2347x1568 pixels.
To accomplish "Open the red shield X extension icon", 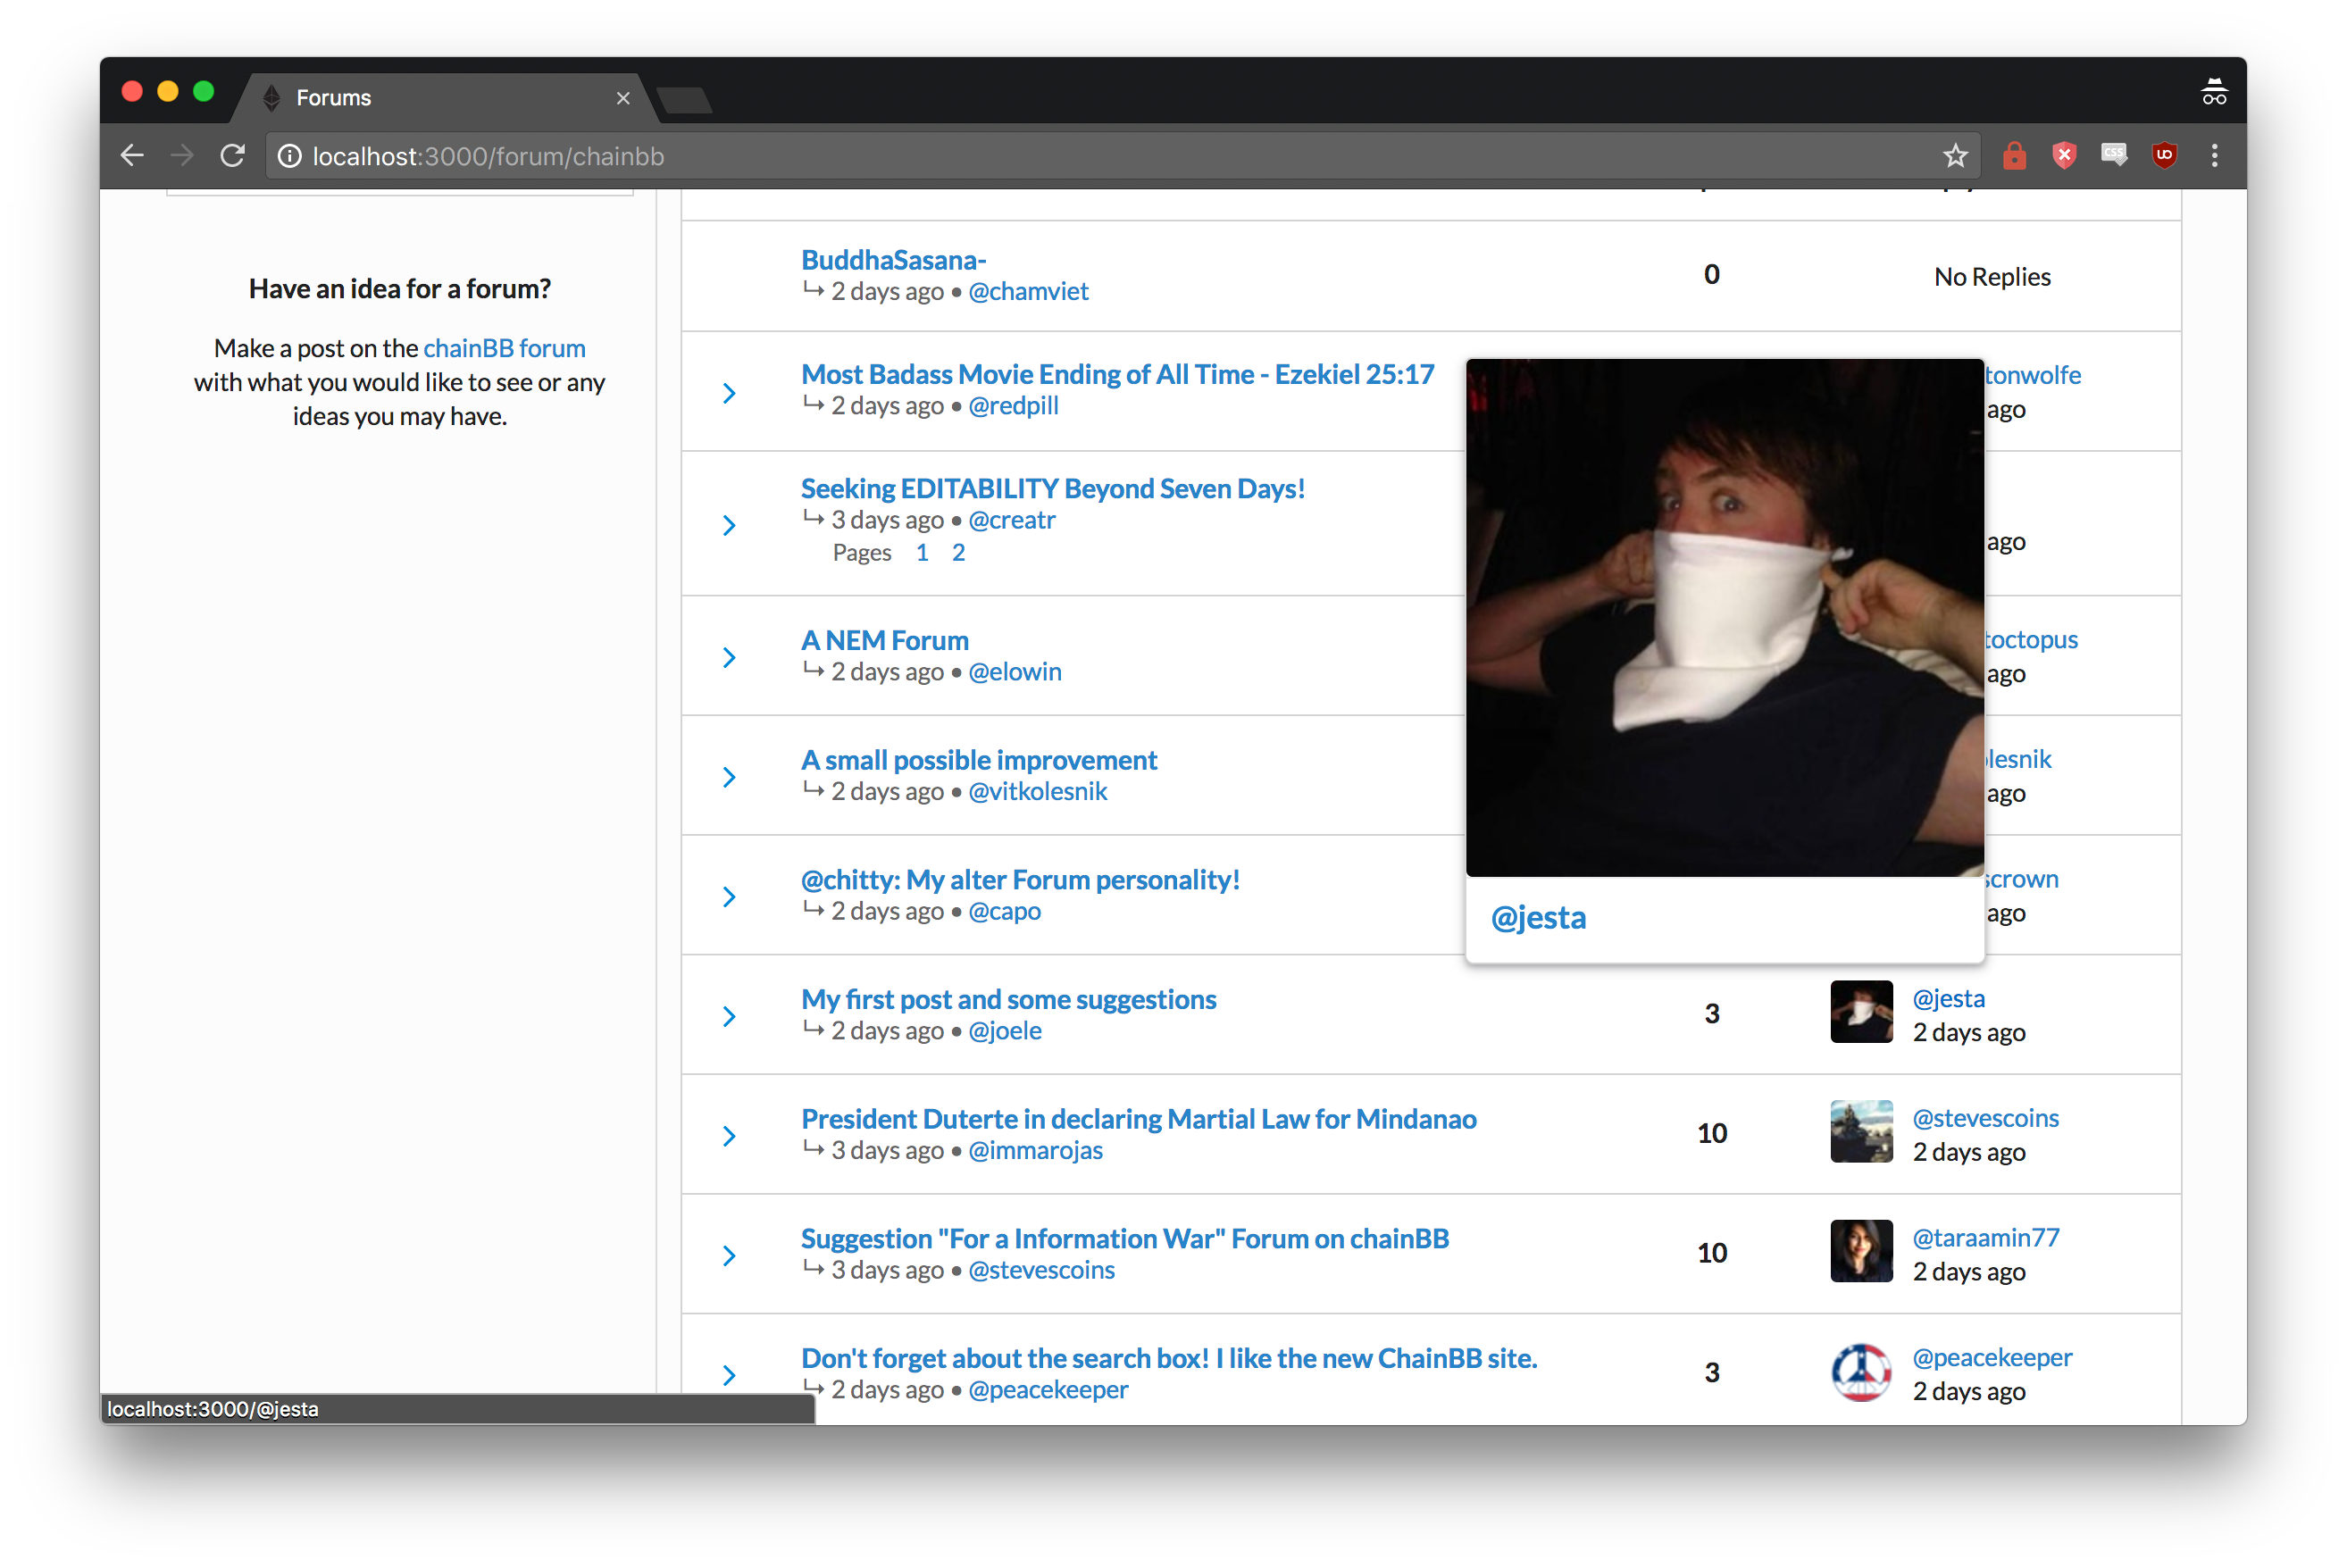I will pyautogui.click(x=2064, y=155).
